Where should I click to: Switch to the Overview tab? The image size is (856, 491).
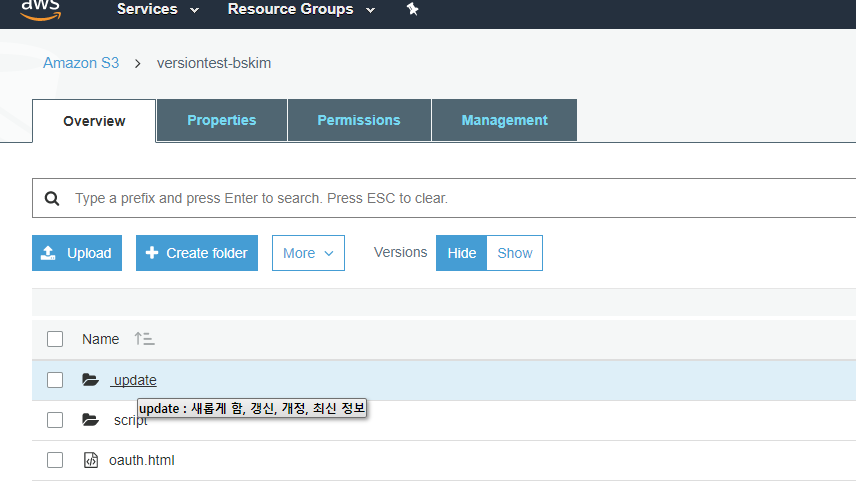tap(94, 121)
